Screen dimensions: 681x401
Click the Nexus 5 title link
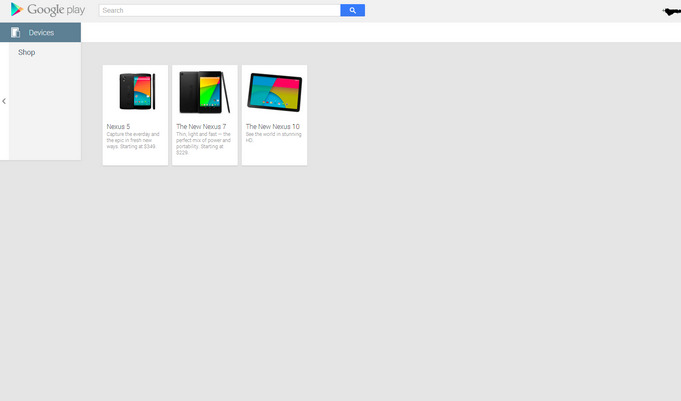pos(118,127)
